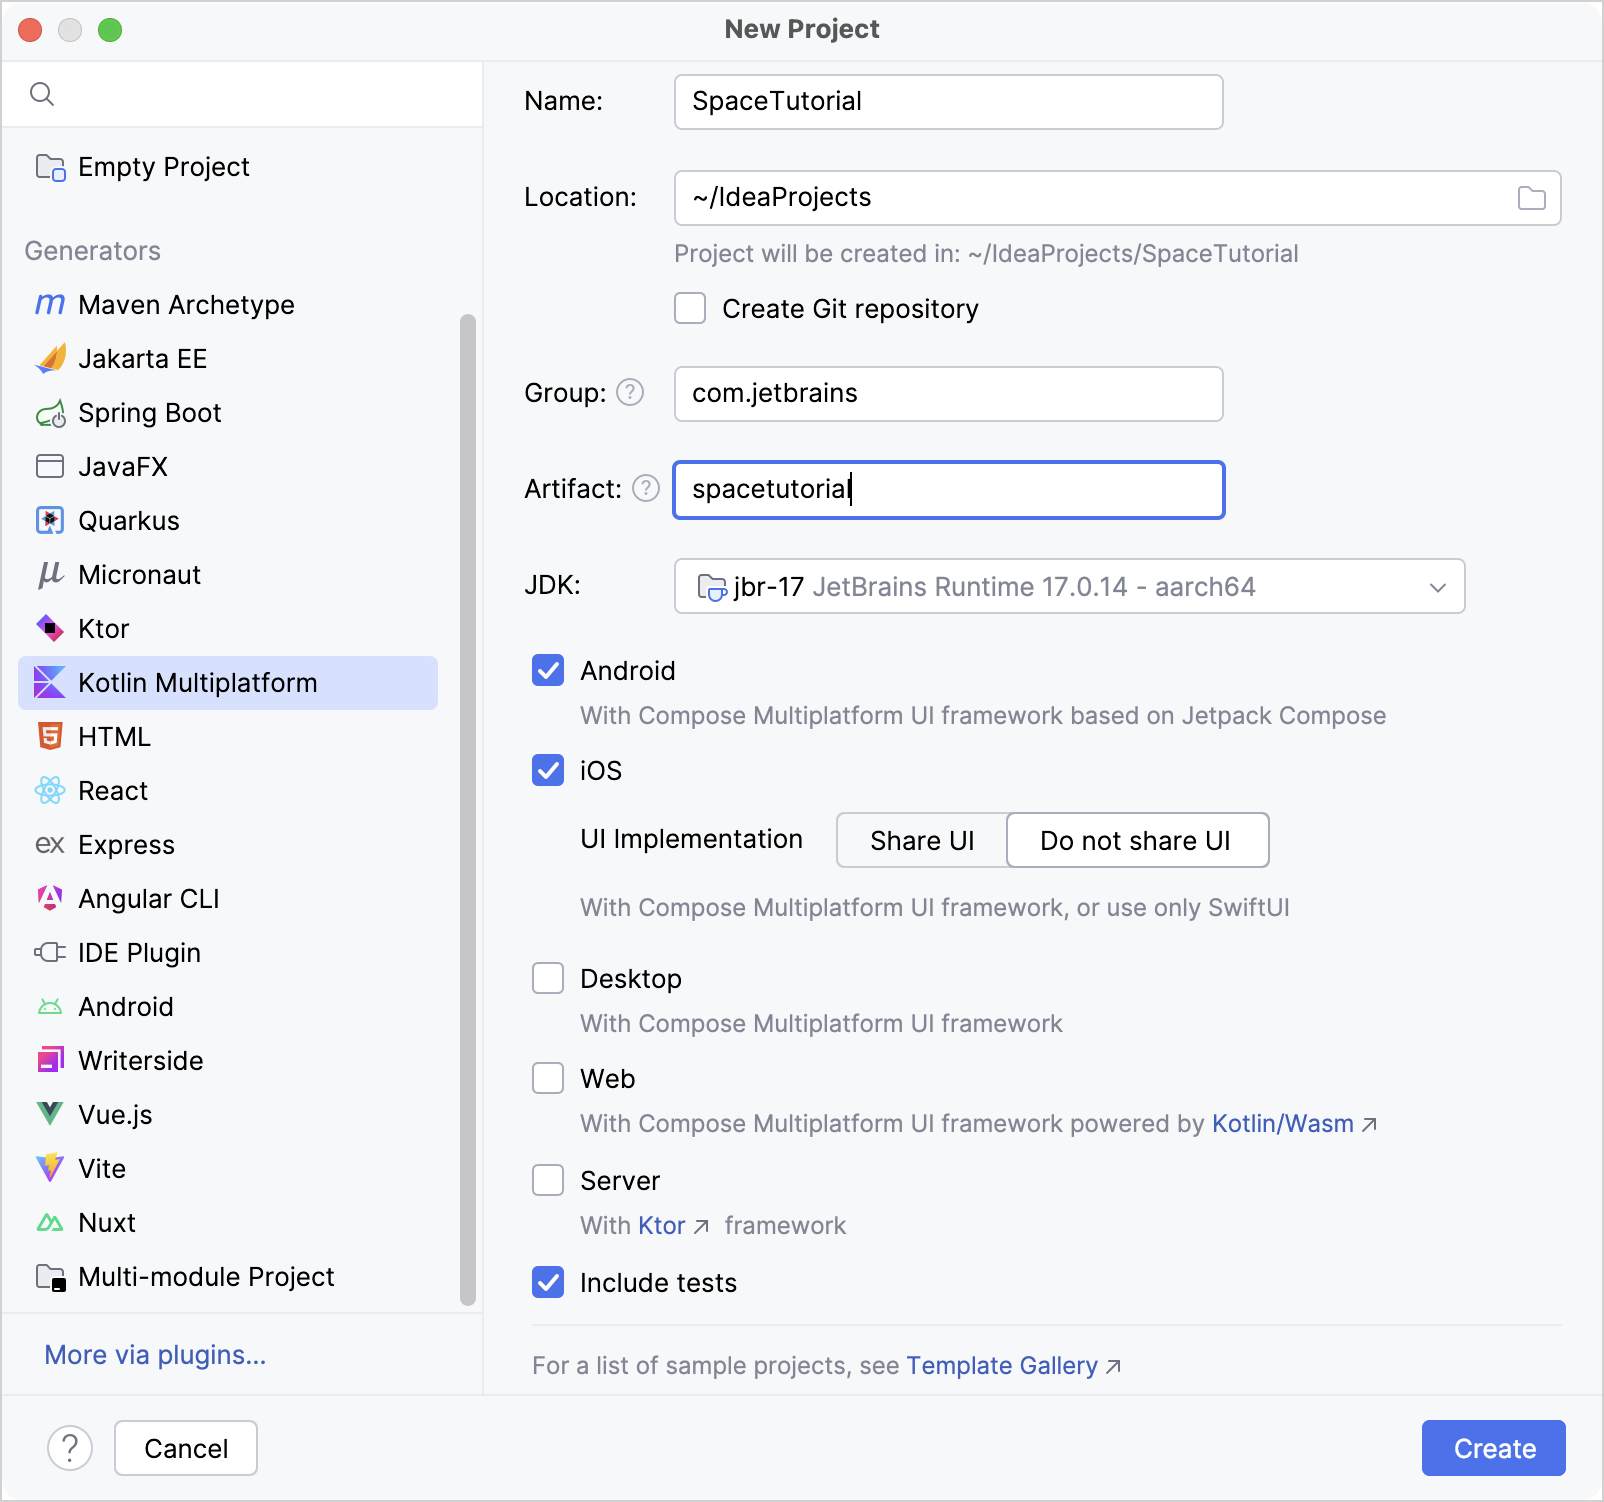
Task: Uncheck the Android platform option
Action: click(x=547, y=670)
